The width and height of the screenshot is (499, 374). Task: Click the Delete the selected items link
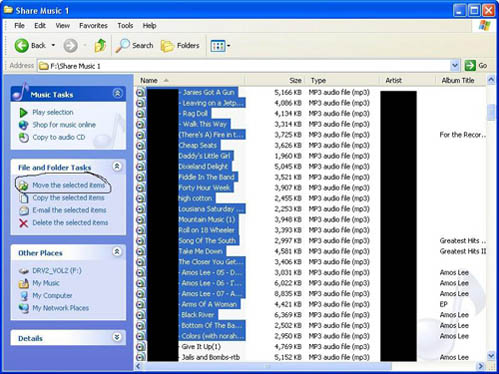(x=70, y=222)
